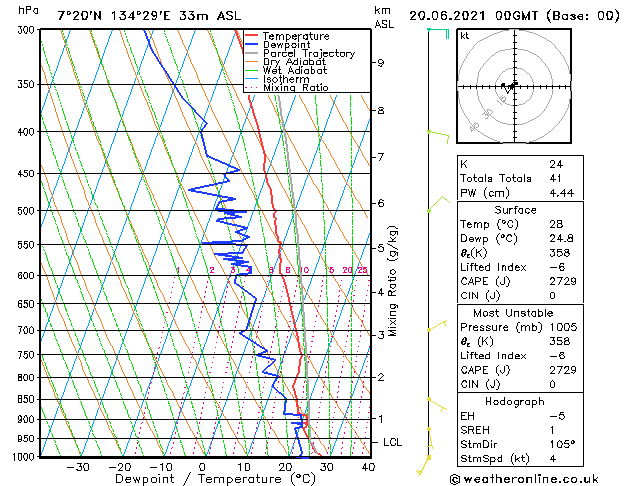Click the 'Dewpoint / Temperature (°C)' axis title
The height and width of the screenshot is (486, 629).
[215, 479]
